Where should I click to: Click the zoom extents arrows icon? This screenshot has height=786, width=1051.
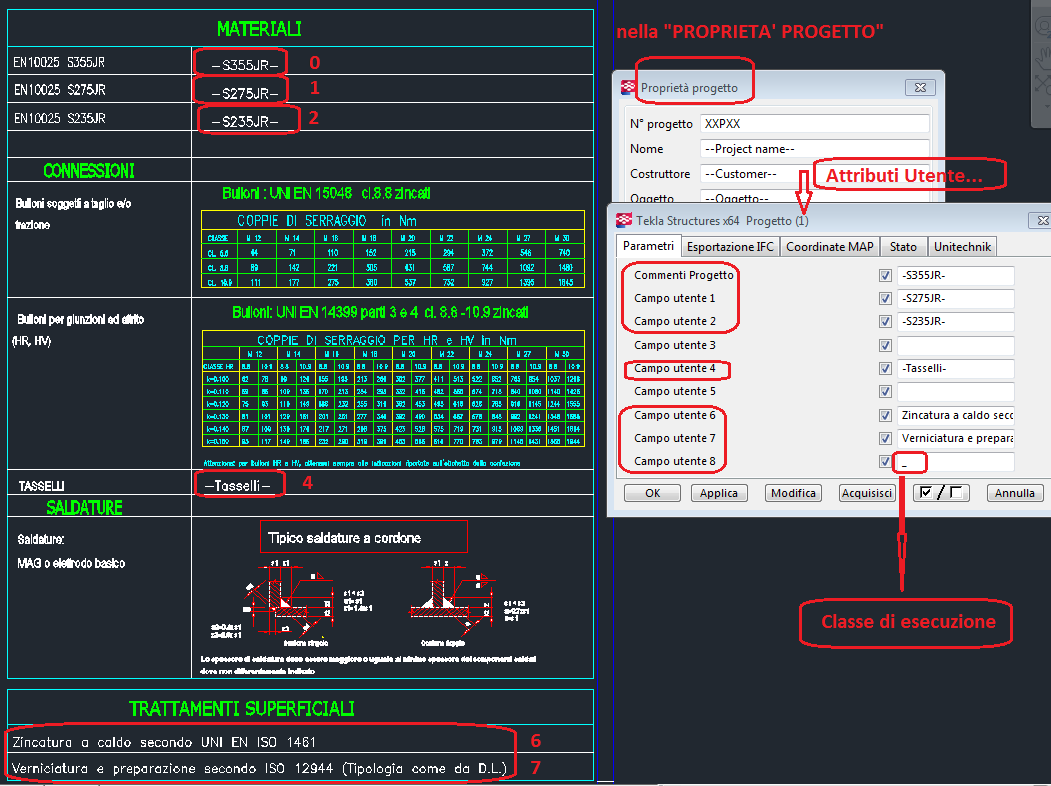(x=1042, y=82)
